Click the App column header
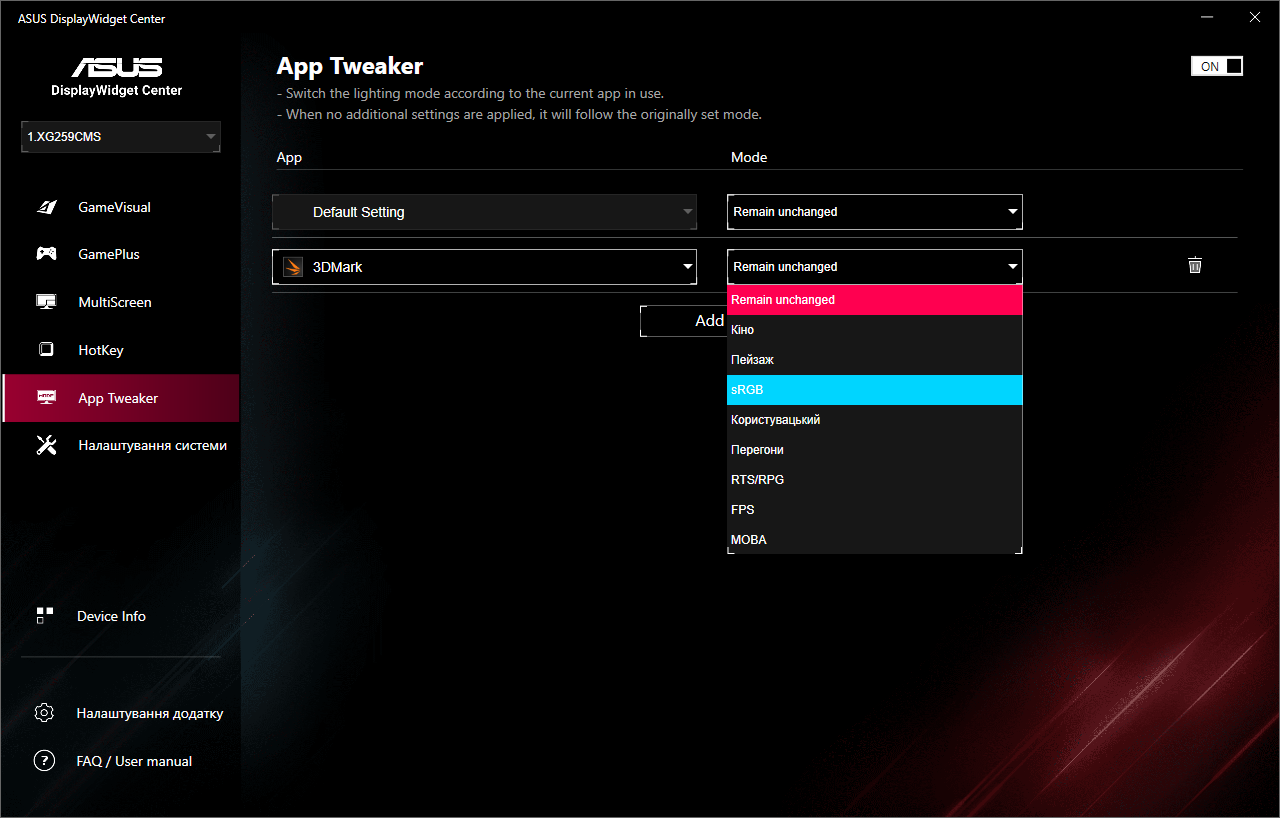Viewport: 1280px width, 818px height. click(x=289, y=157)
